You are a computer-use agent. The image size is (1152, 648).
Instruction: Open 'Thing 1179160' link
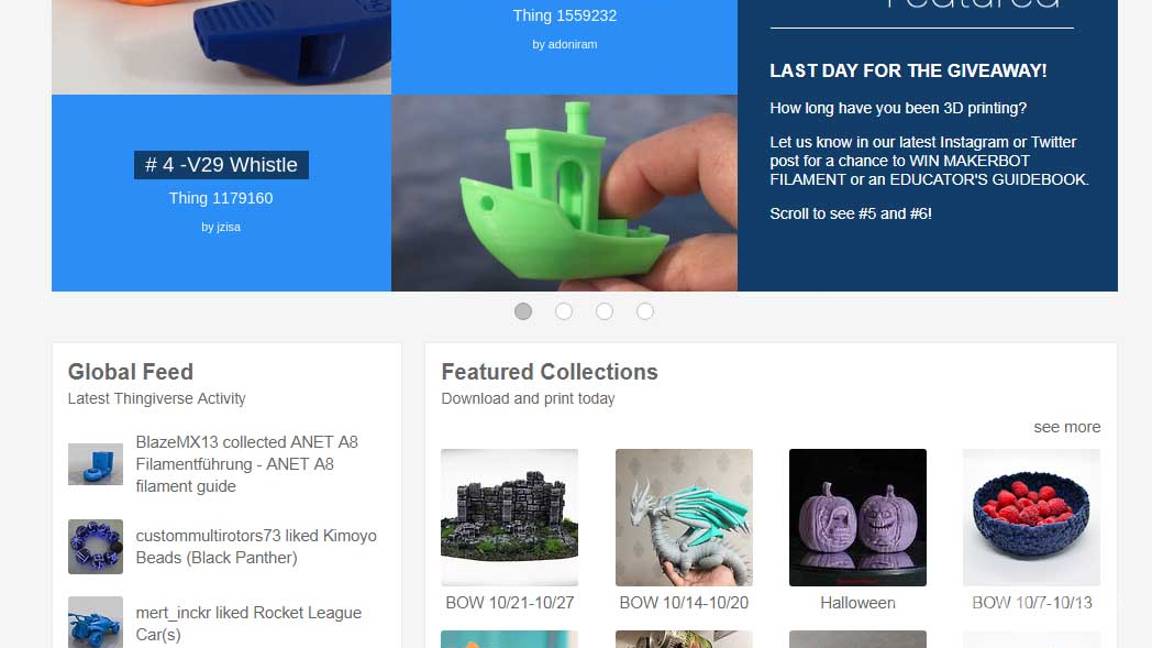pyautogui.click(x=221, y=198)
